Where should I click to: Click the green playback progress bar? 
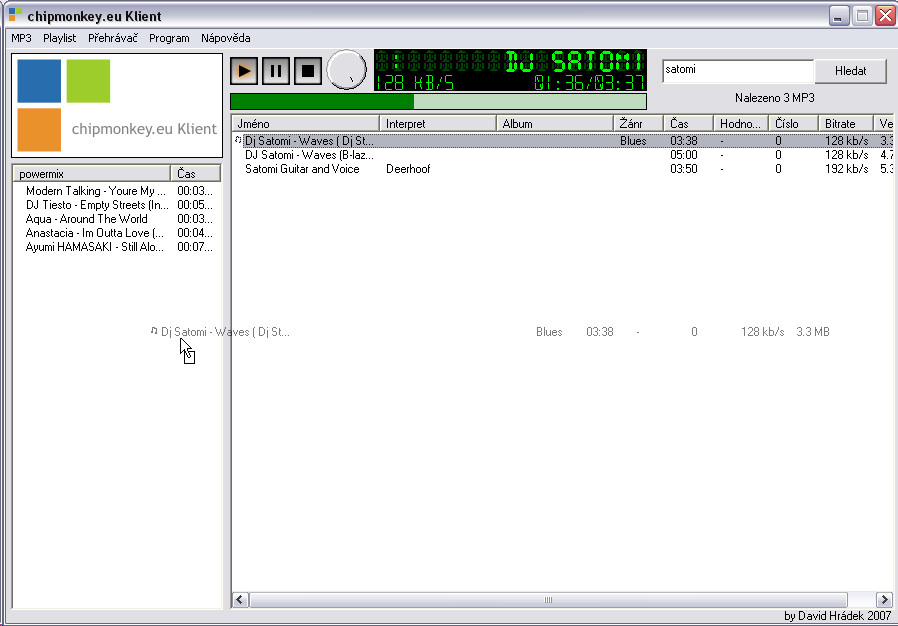[439, 101]
